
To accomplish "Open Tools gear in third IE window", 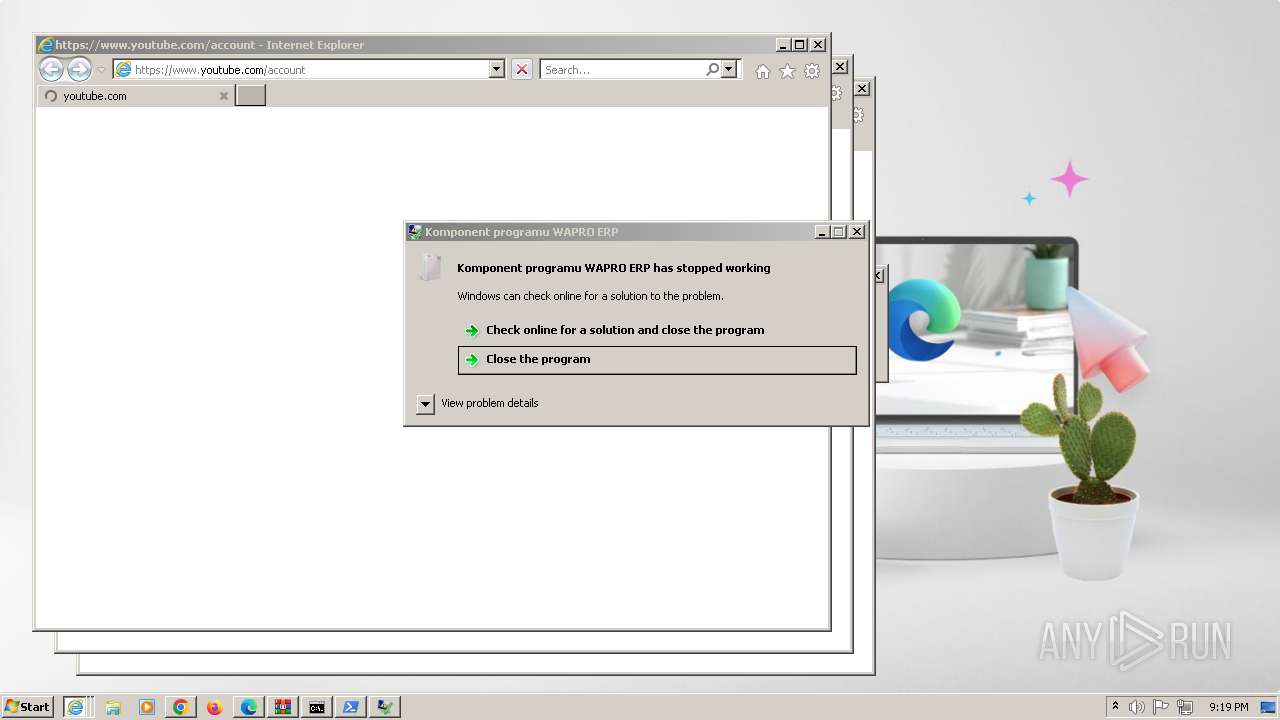I will 858,116.
